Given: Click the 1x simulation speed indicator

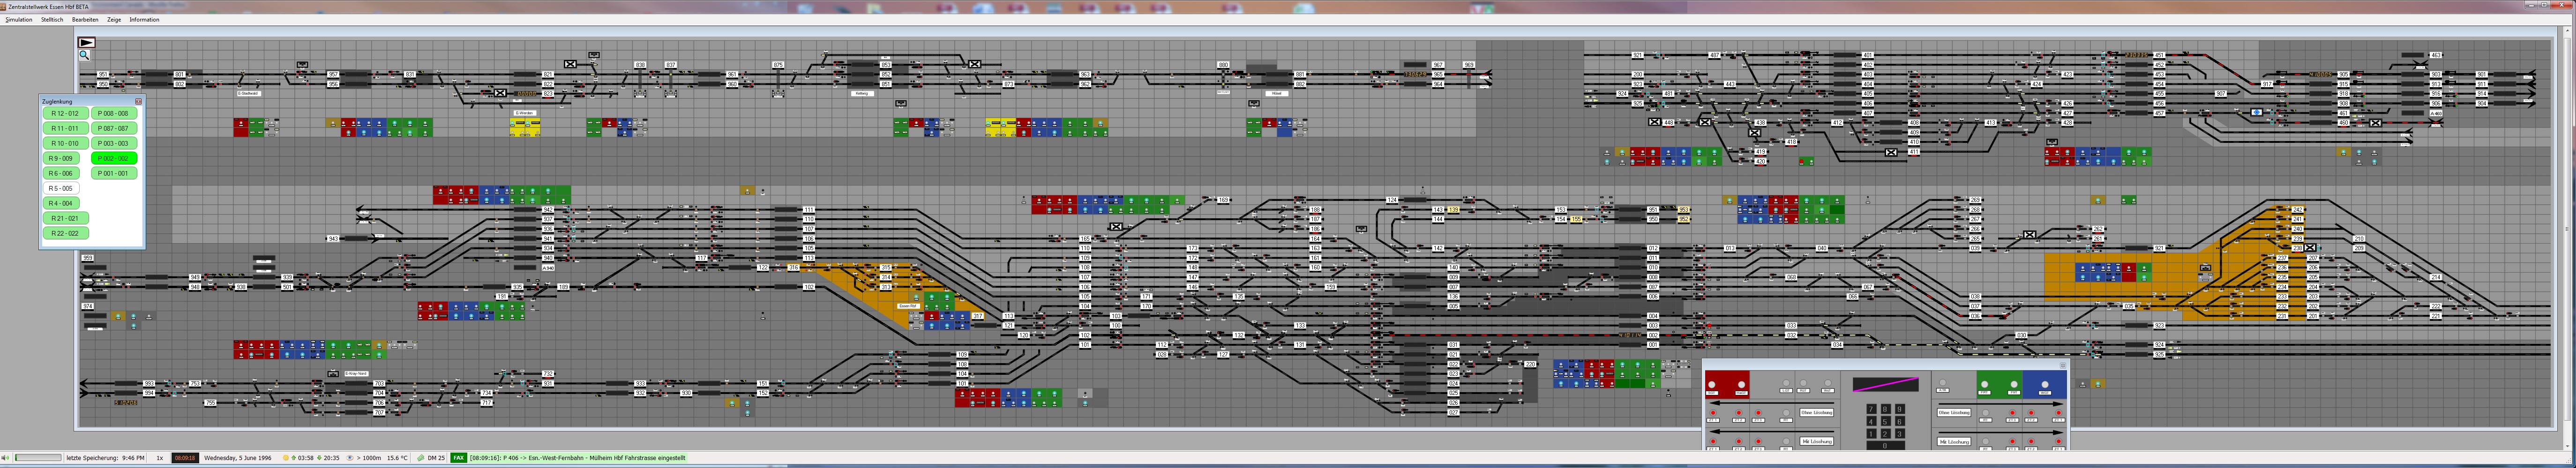Looking at the screenshot, I should click(x=160, y=458).
